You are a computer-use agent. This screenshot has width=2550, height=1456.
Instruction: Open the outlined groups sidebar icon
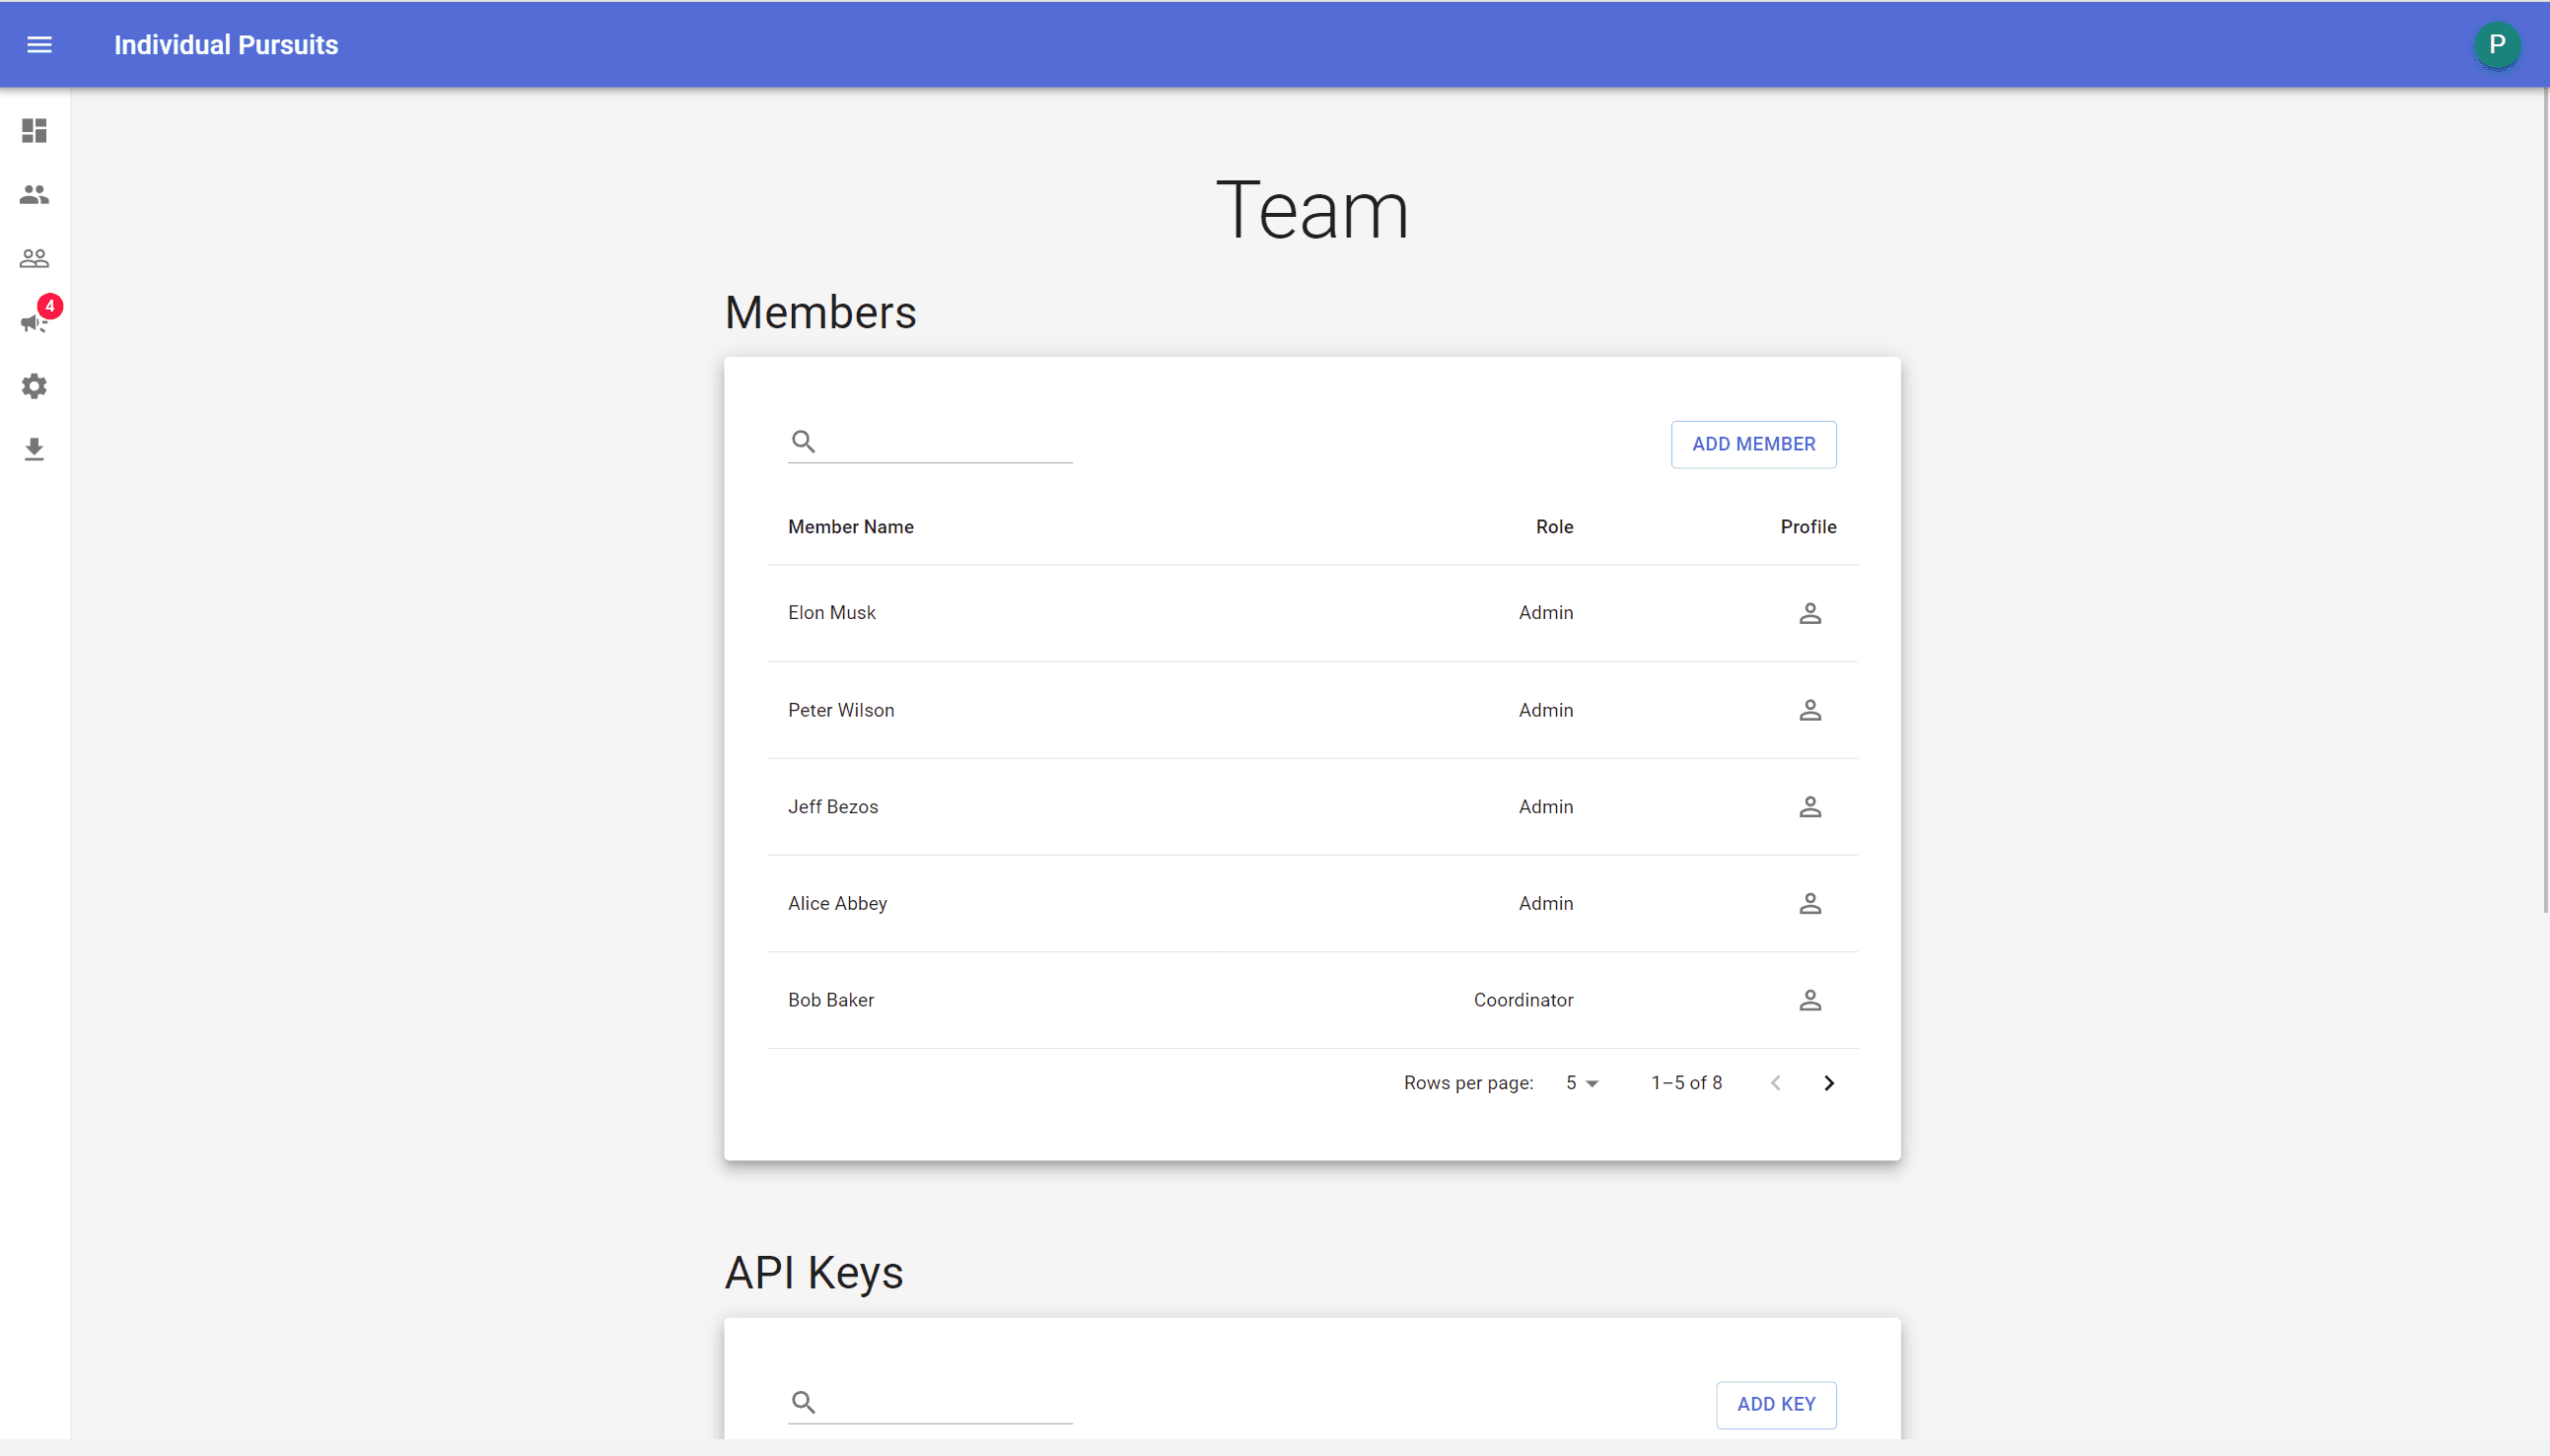coord(34,259)
